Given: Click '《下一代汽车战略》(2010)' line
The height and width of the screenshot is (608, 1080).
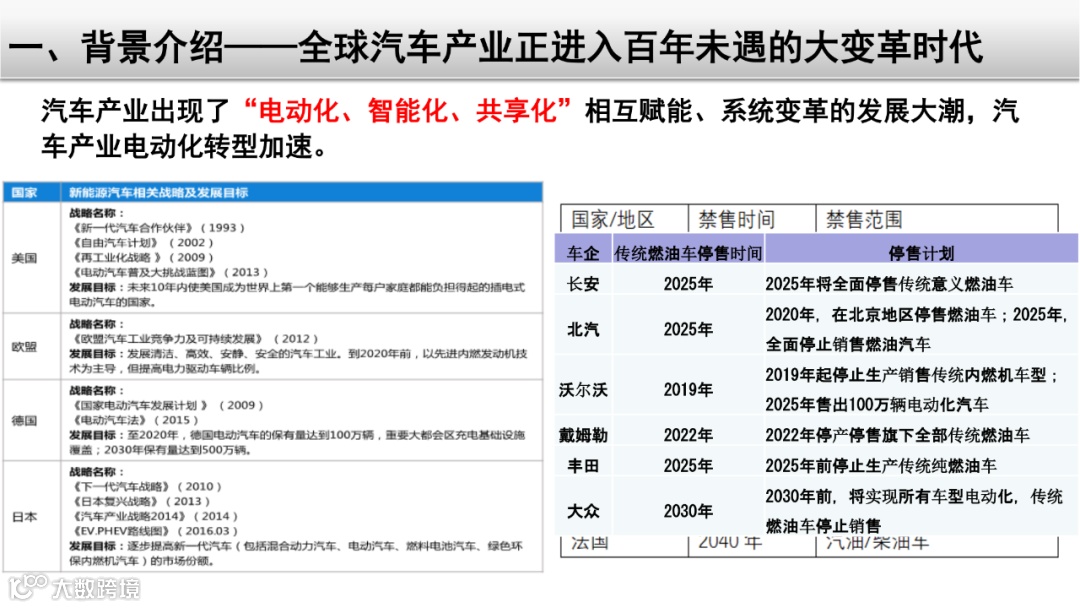Looking at the screenshot, I should coord(146,487).
